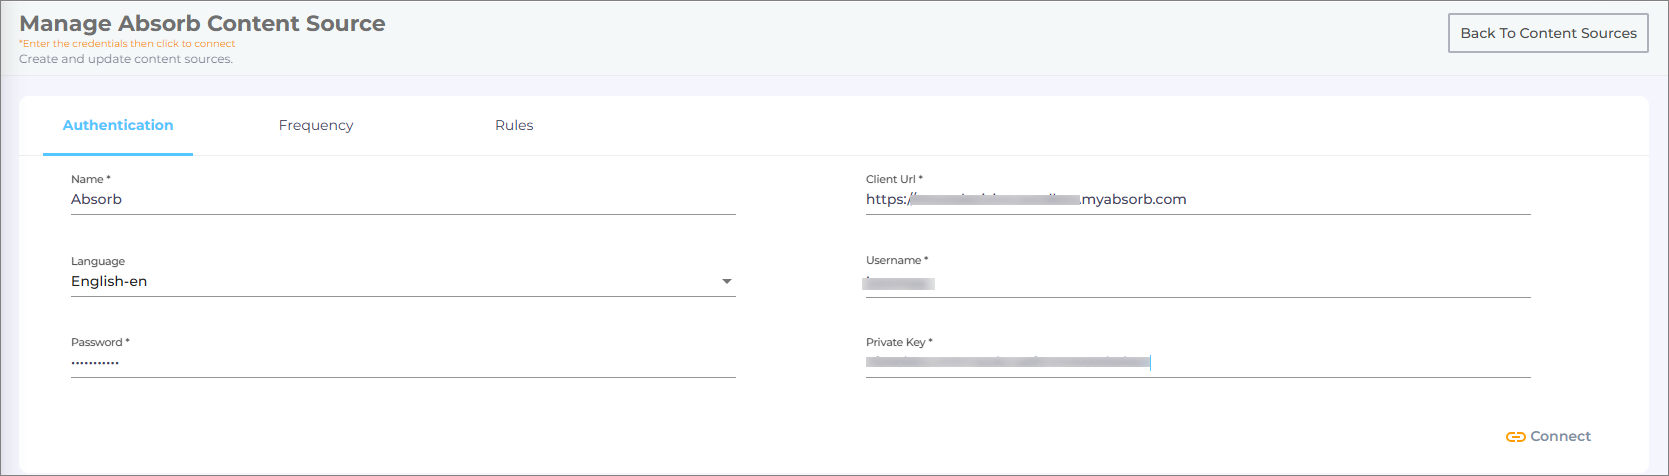The image size is (1669, 476).
Task: Click the Username field label
Action: tap(896, 260)
